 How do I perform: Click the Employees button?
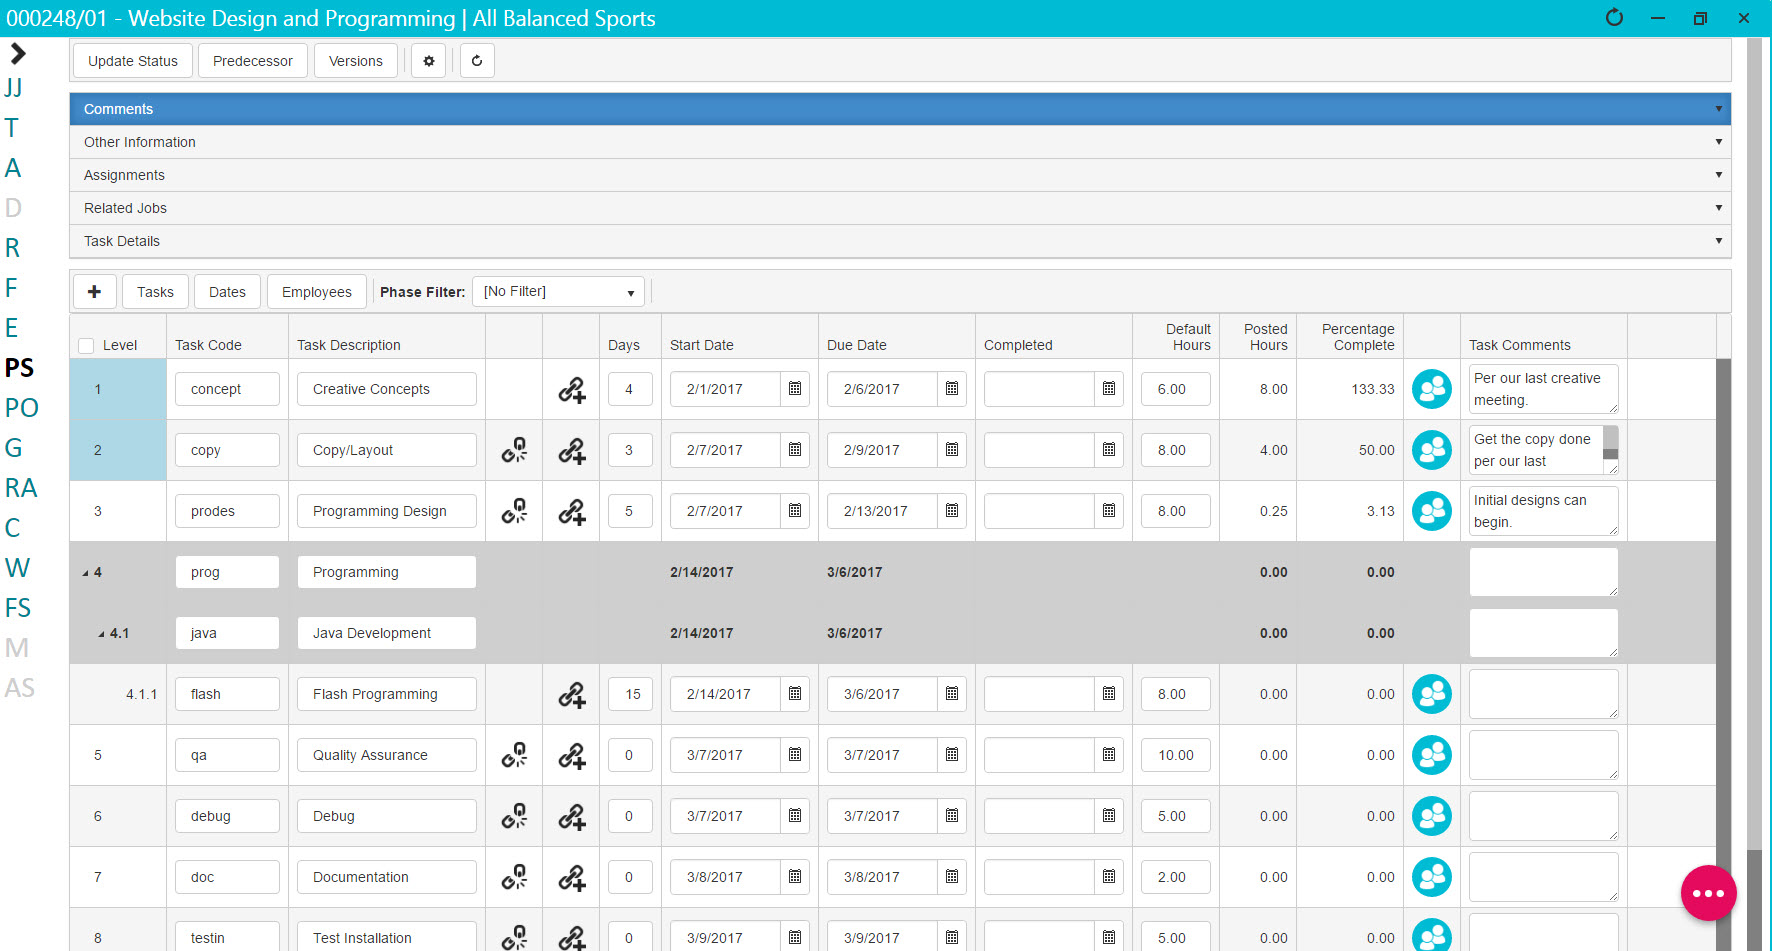tap(317, 292)
